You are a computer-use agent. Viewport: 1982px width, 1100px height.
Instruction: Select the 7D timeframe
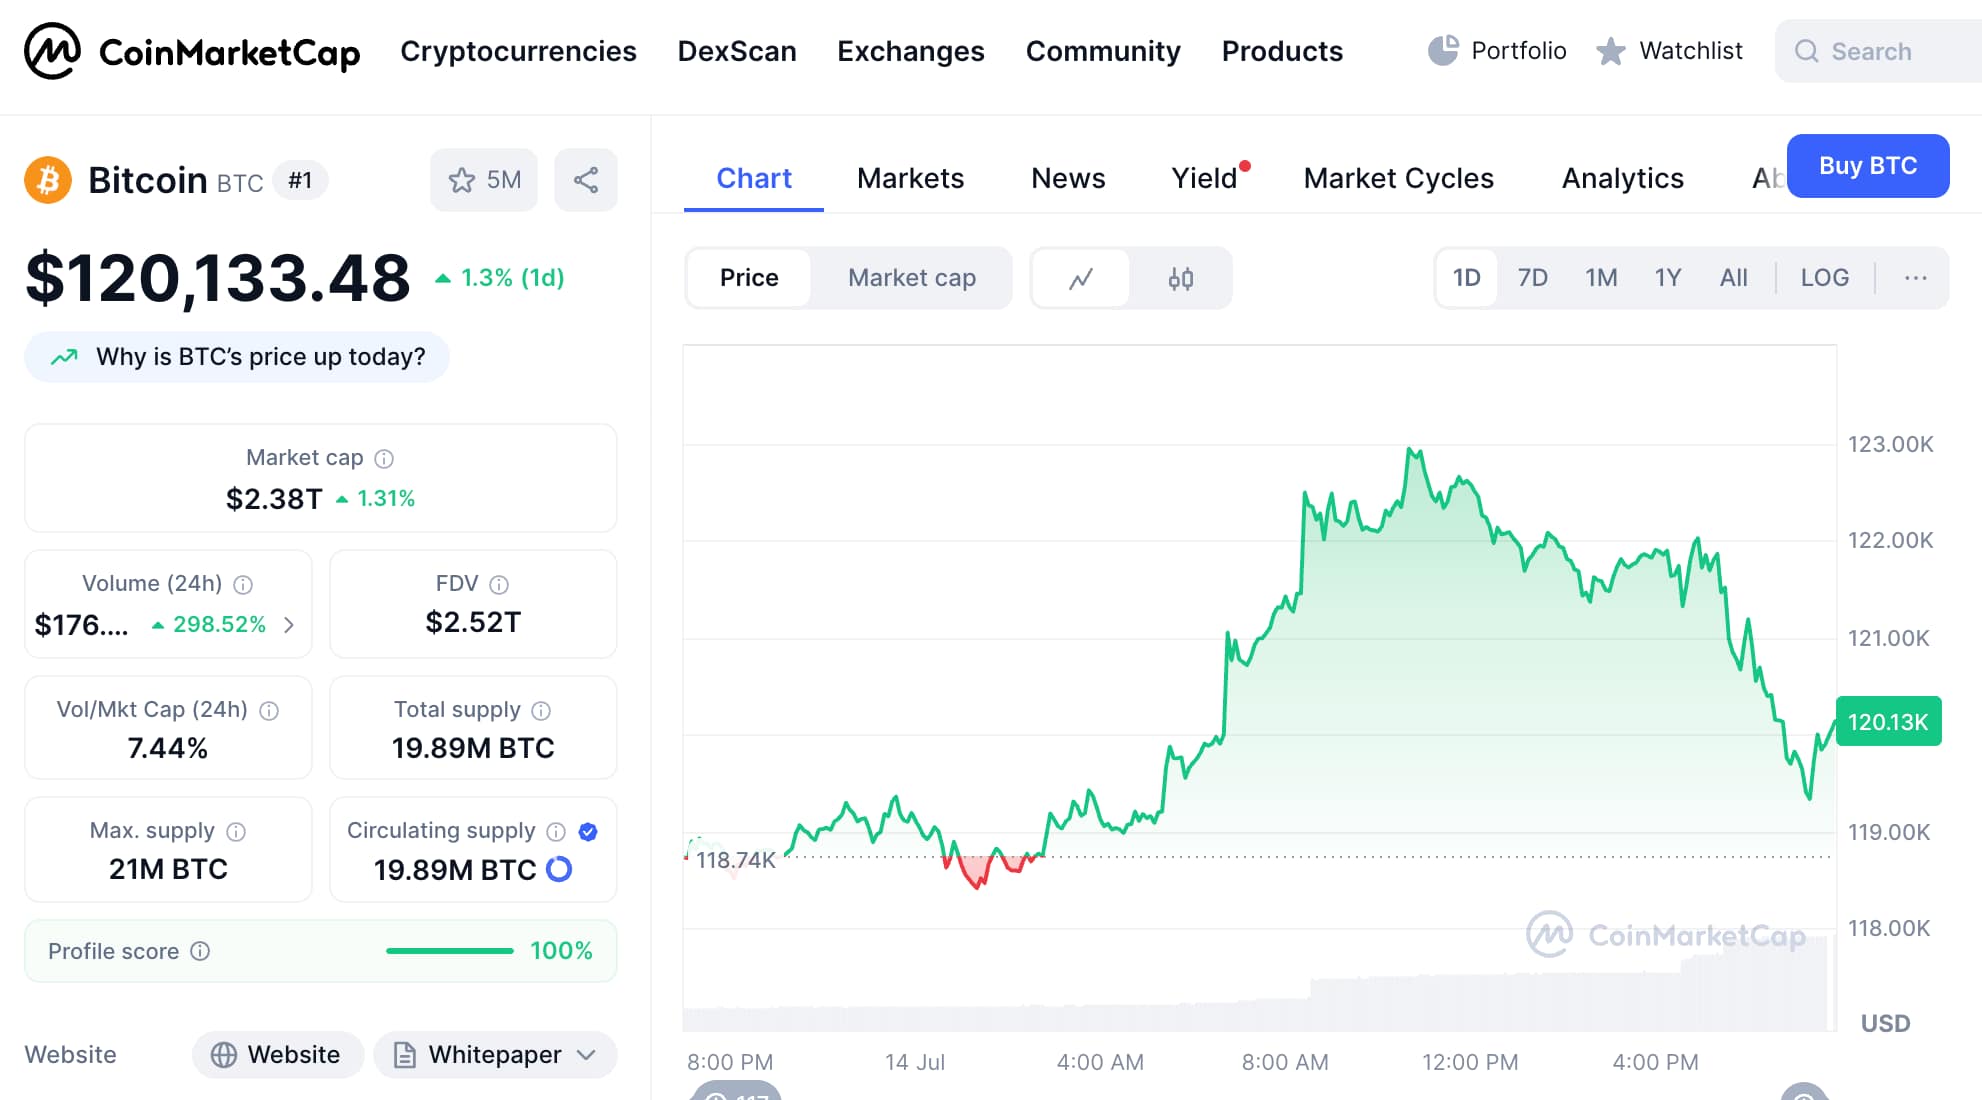coord(1533,278)
